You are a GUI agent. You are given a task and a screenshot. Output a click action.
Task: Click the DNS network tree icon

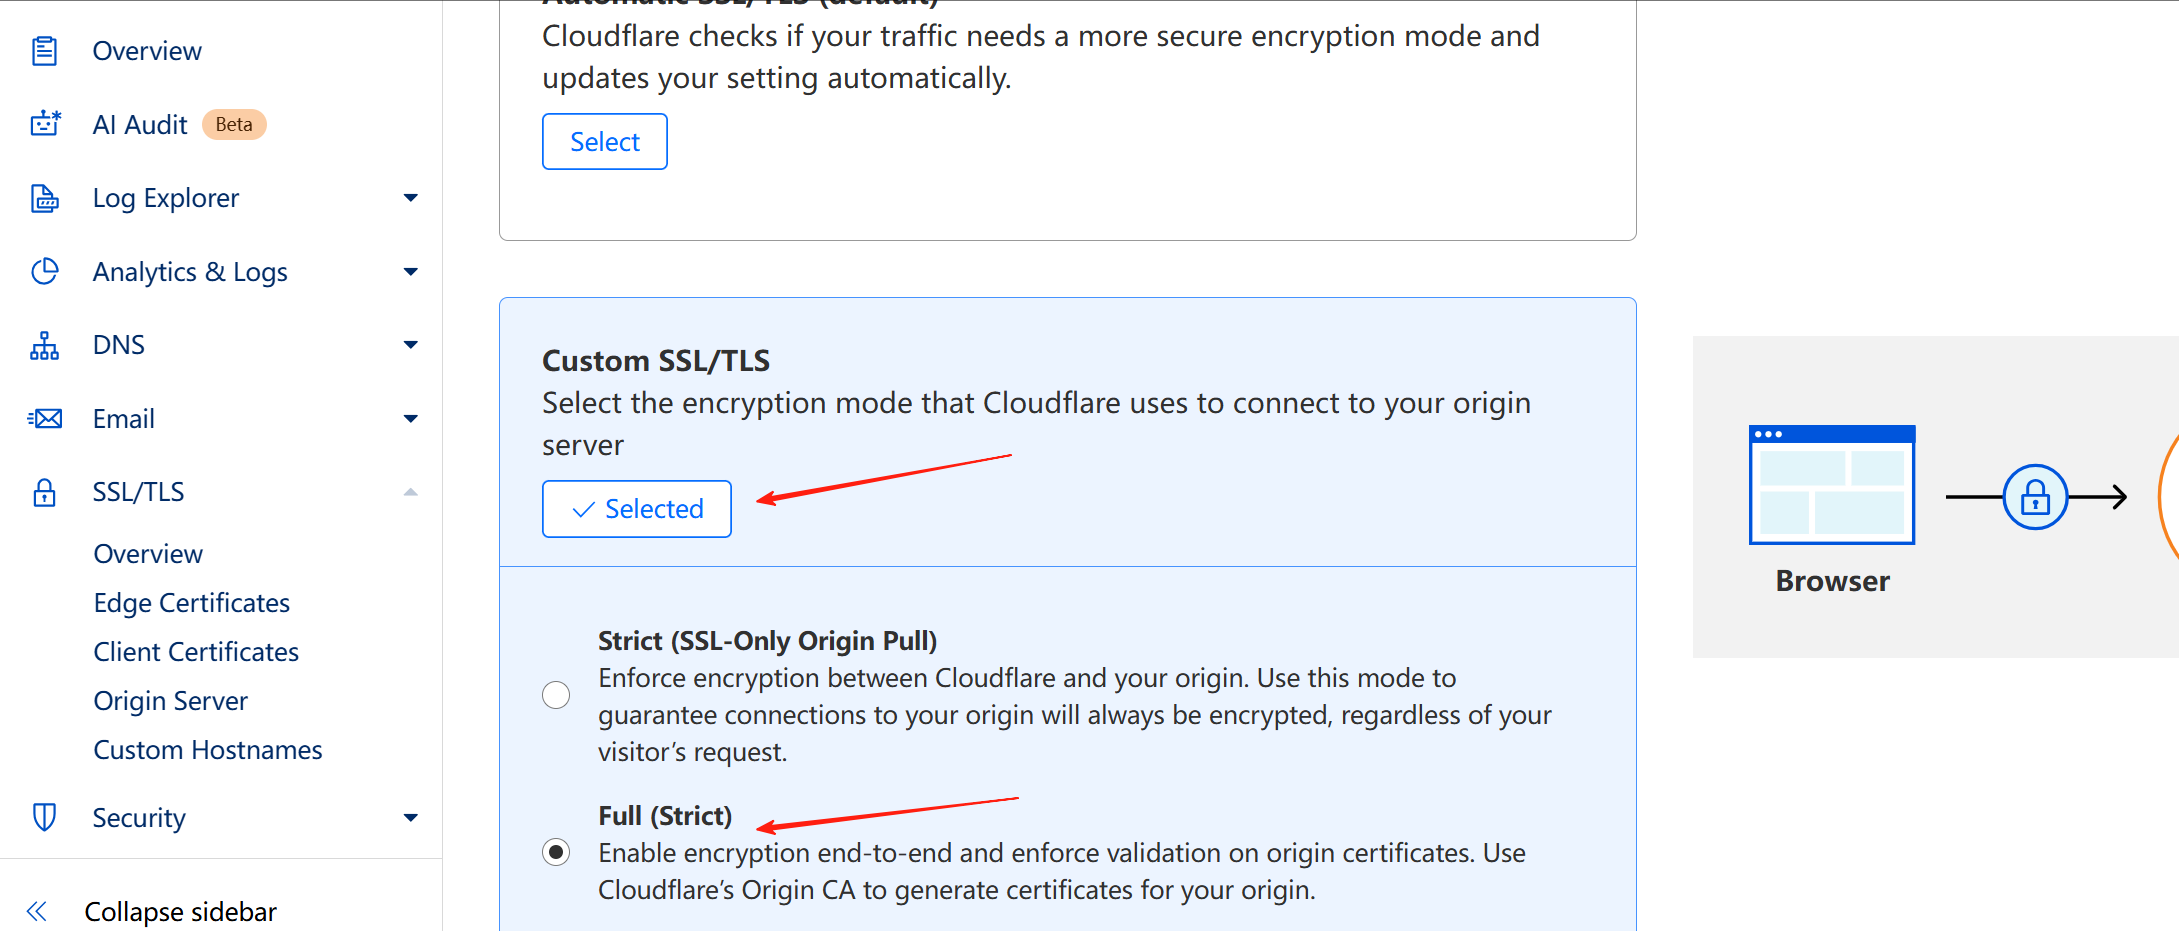[45, 345]
